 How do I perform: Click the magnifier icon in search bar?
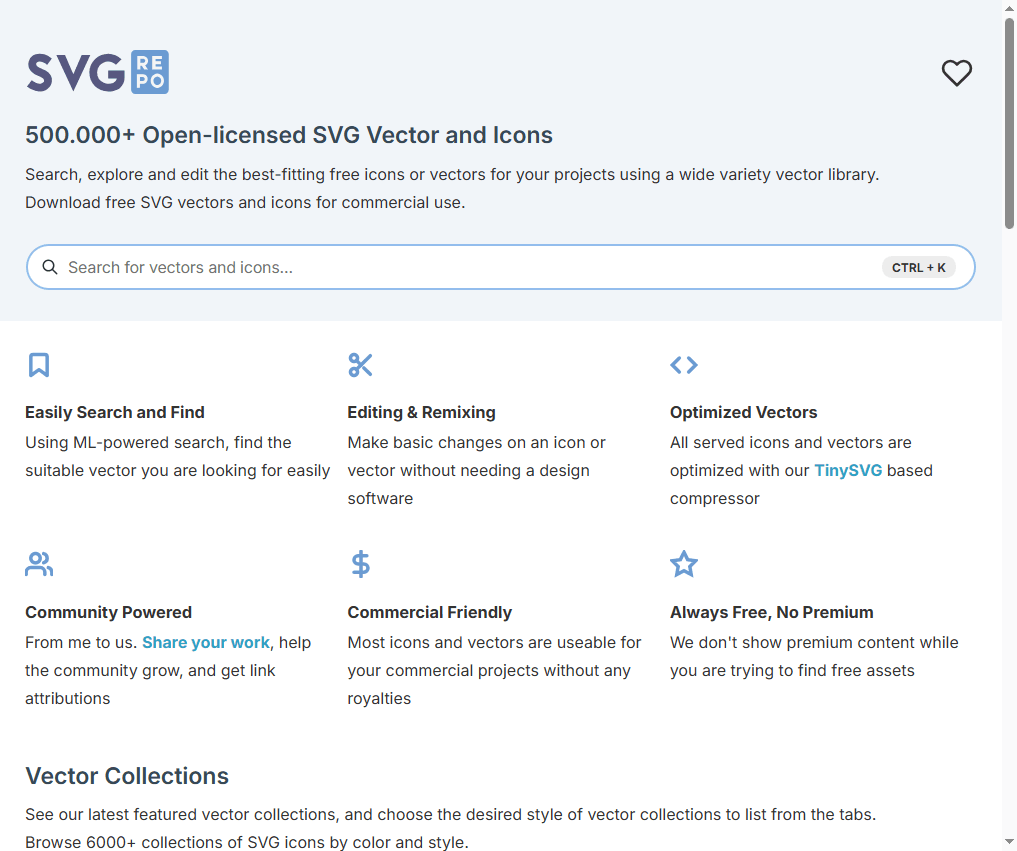click(x=50, y=267)
